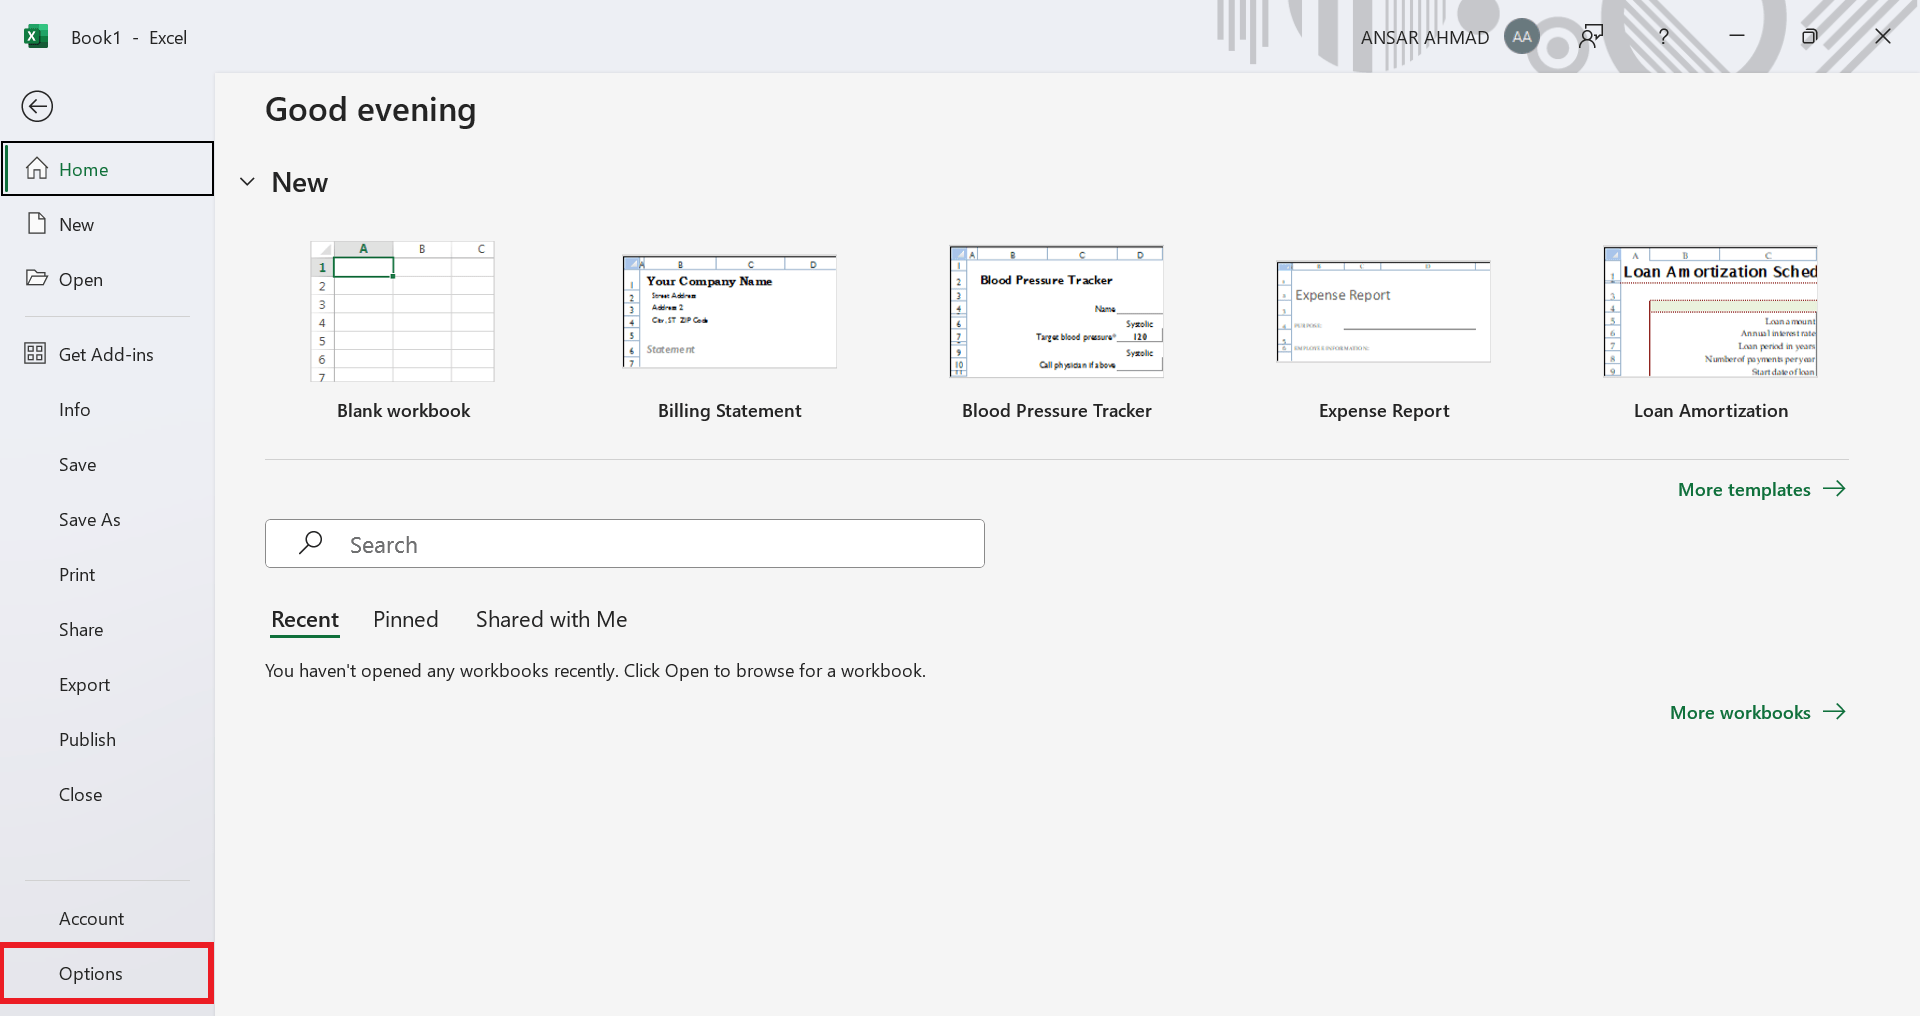Image resolution: width=1920 pixels, height=1016 pixels.
Task: Click the Get Add-ins grid icon
Action: click(x=35, y=354)
